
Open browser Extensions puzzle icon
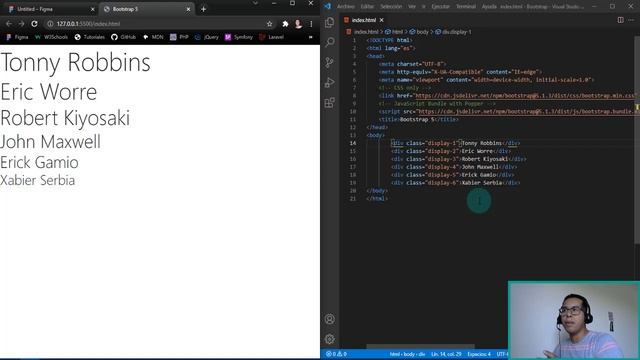point(285,24)
